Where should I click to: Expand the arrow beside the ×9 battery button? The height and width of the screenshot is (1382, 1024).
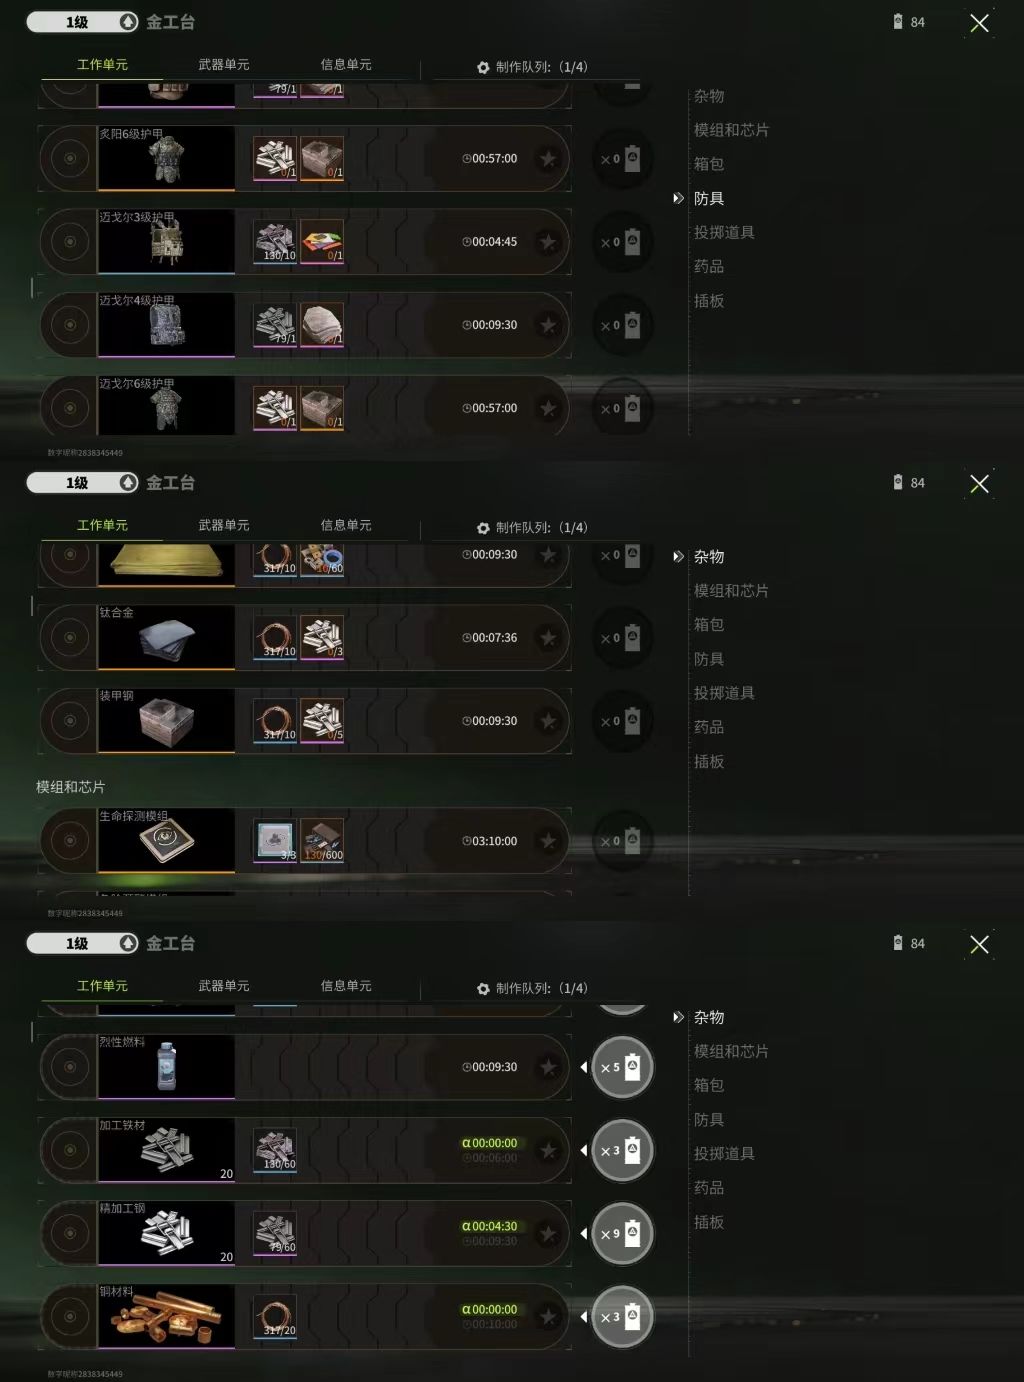click(x=584, y=1234)
